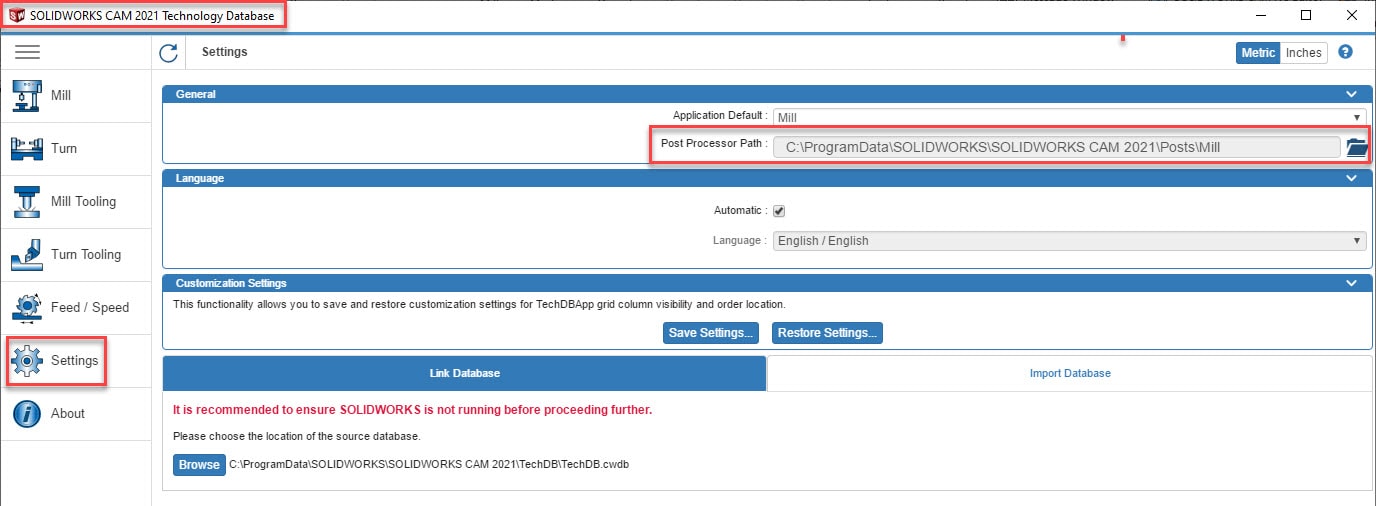The width and height of the screenshot is (1376, 506).
Task: Browse folder icon for Post Processor Path
Action: [1356, 147]
